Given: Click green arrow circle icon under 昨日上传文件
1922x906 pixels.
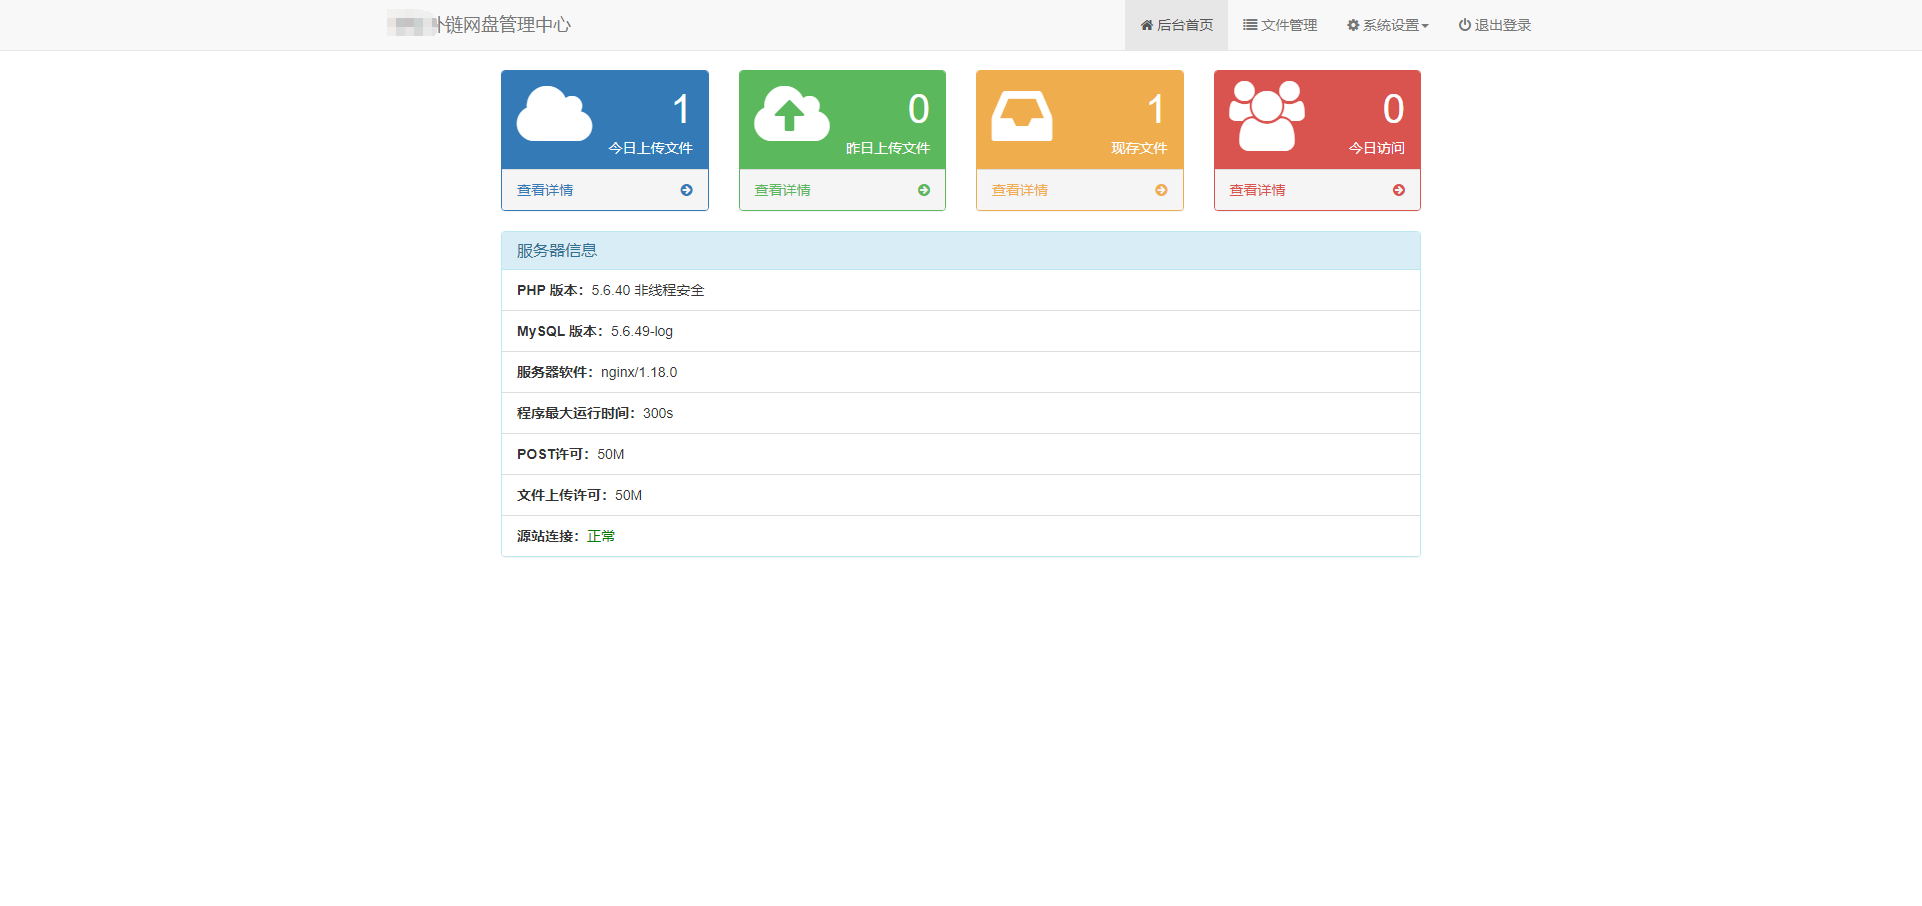Looking at the screenshot, I should pos(923,190).
